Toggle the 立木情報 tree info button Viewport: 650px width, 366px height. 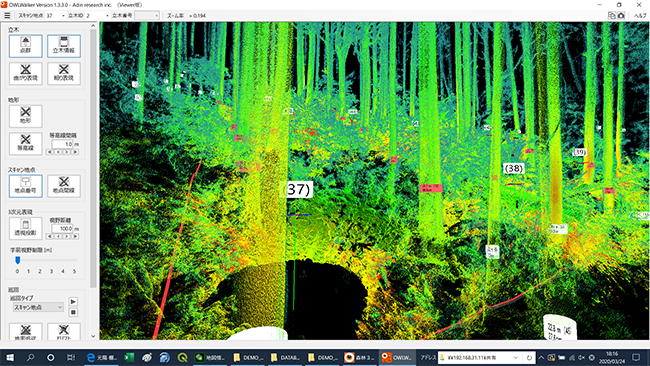64,46
